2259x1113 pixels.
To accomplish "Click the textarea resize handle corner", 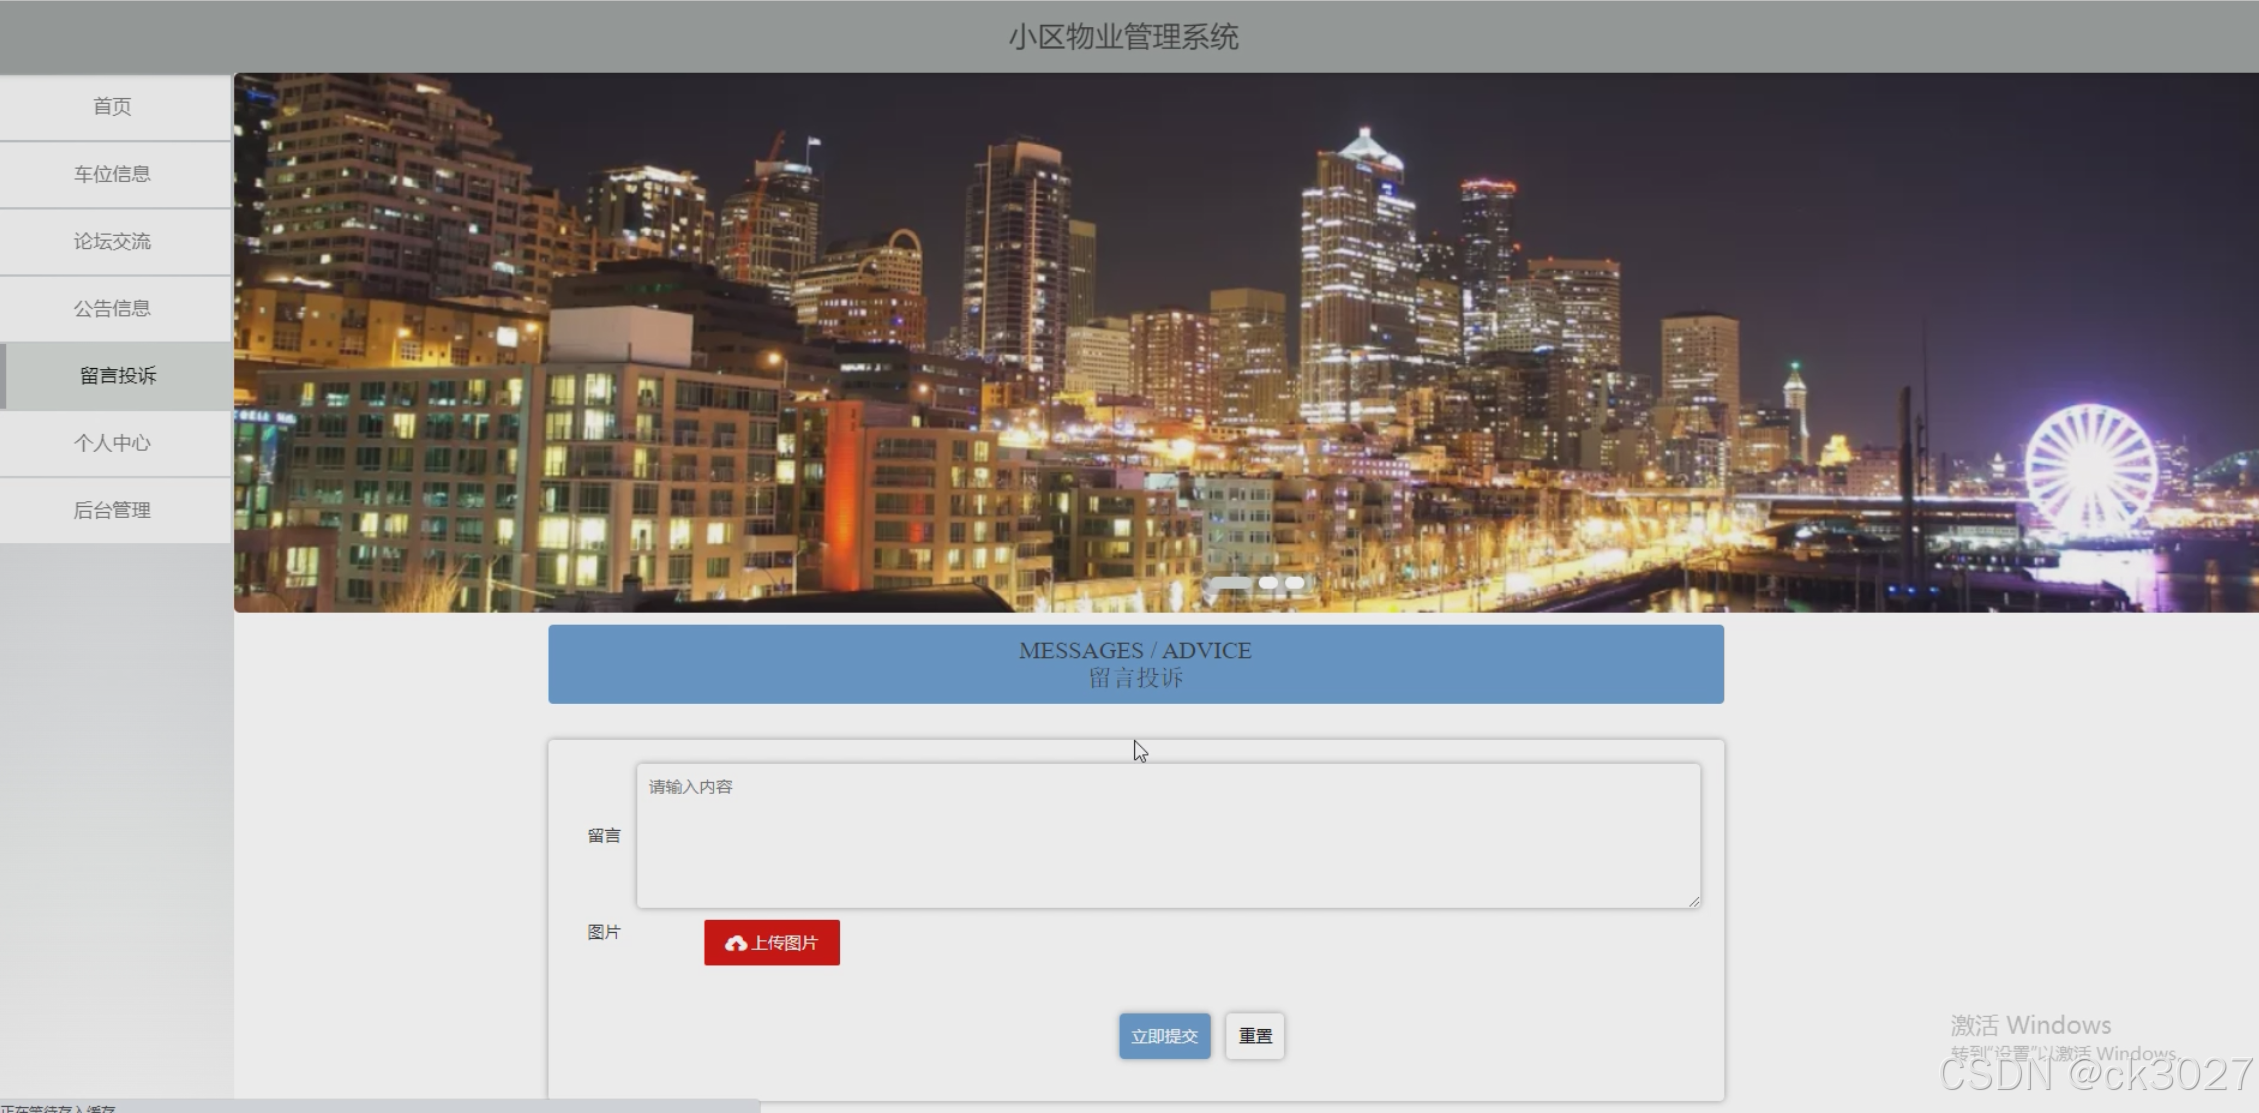I will point(1693,901).
